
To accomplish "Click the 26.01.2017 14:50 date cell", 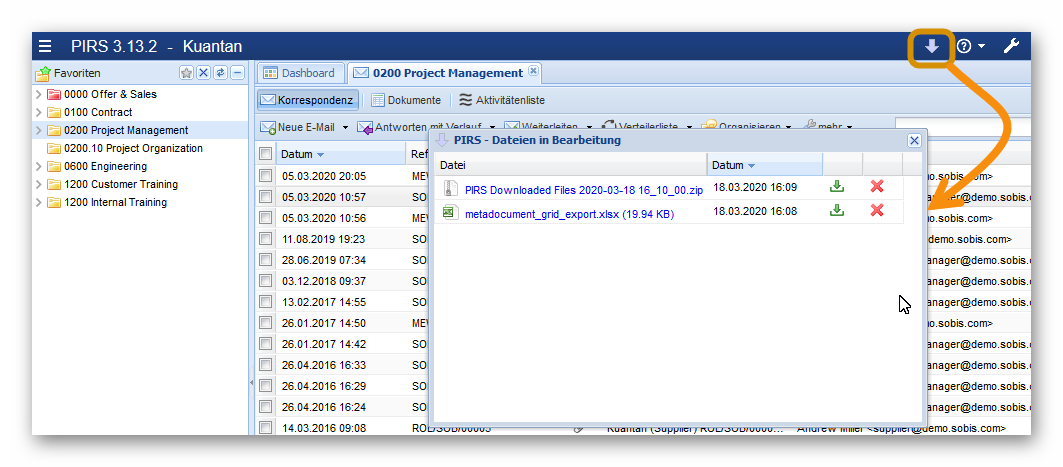I will coord(323,323).
